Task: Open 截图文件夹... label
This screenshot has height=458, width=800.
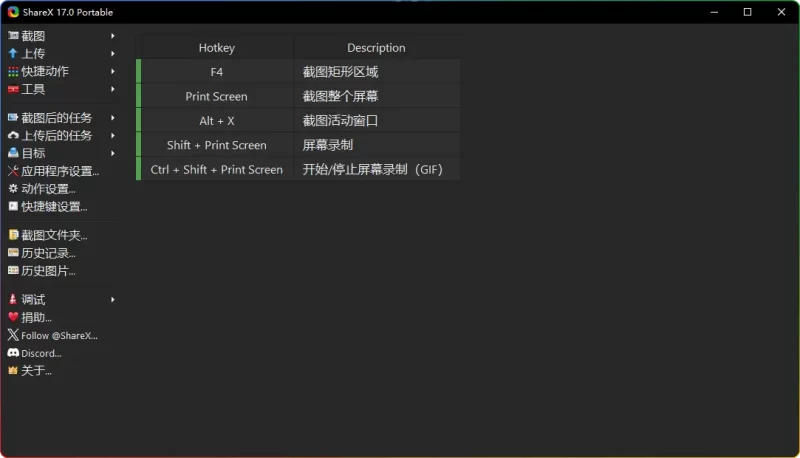Action: (x=54, y=235)
